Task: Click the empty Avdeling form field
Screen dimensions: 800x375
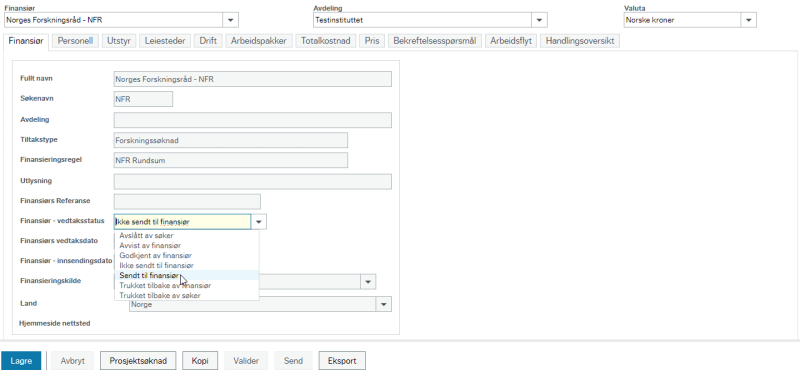Action: [x=253, y=120]
